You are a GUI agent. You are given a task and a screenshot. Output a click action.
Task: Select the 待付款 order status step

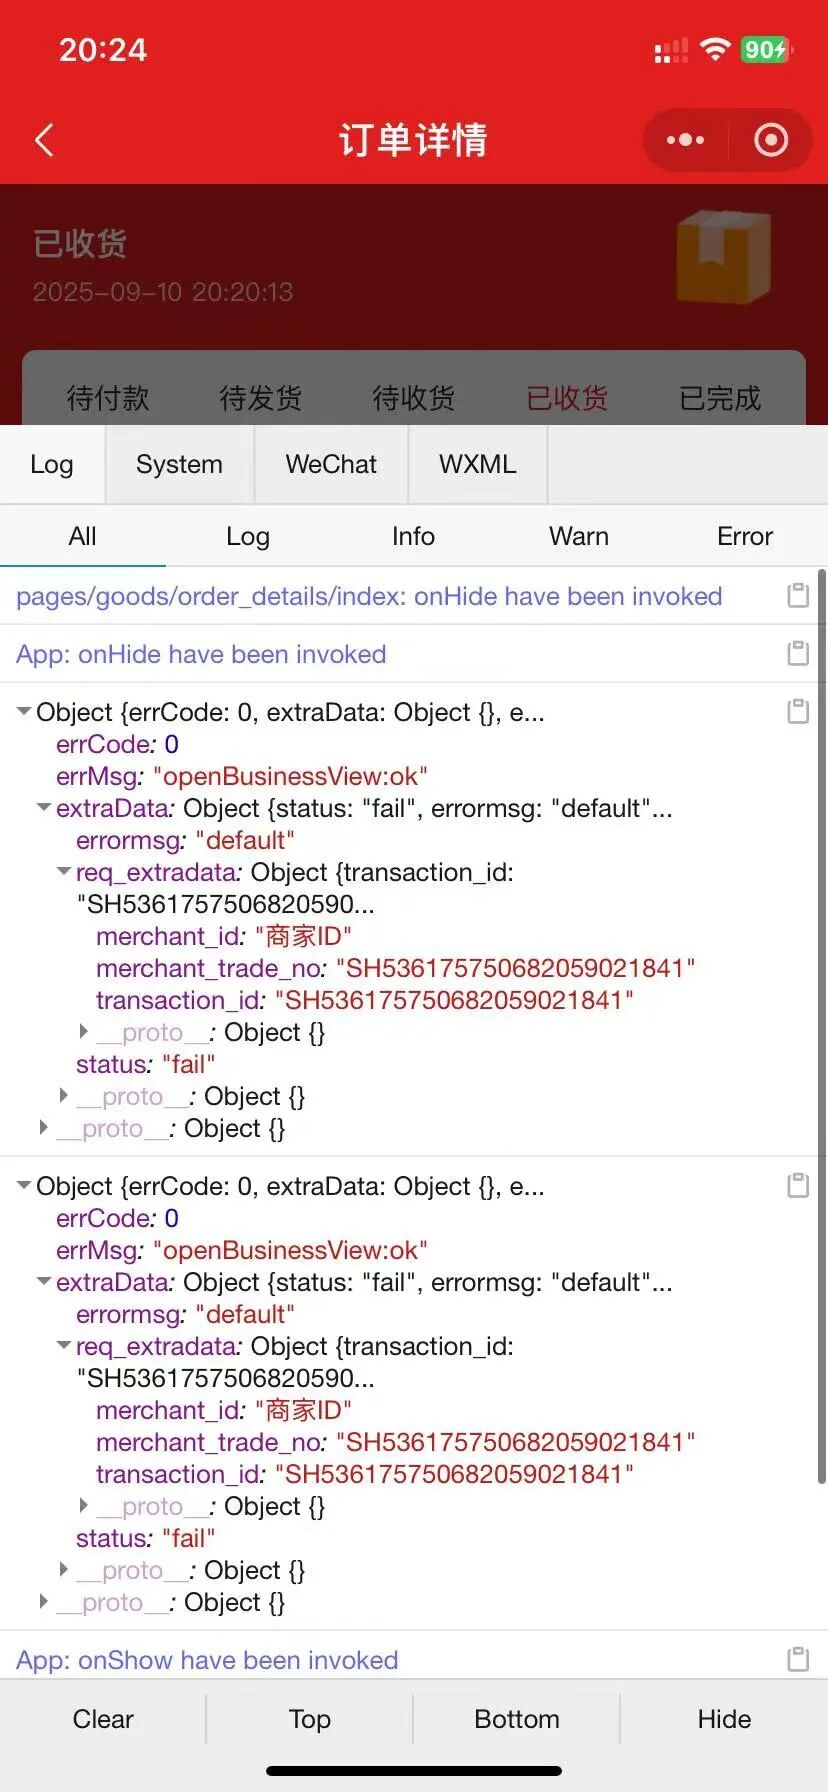(108, 398)
